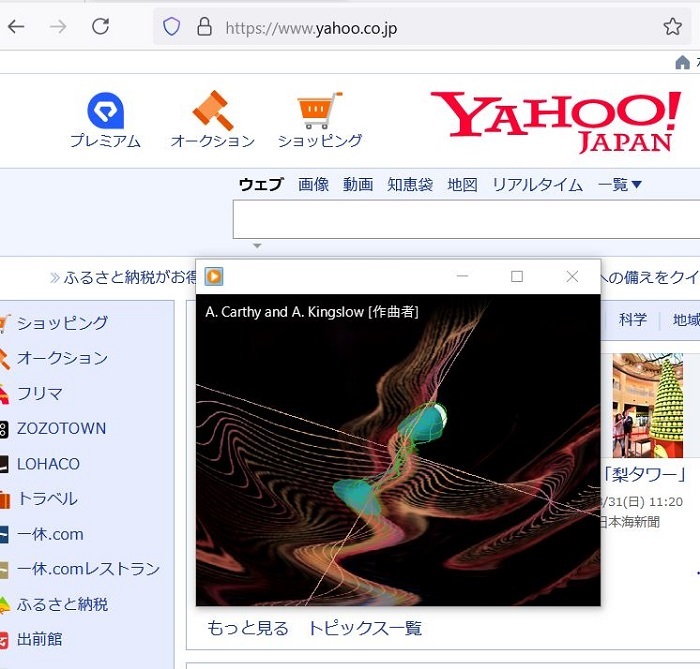
Task: Click the media player app icon
Action: [x=214, y=276]
